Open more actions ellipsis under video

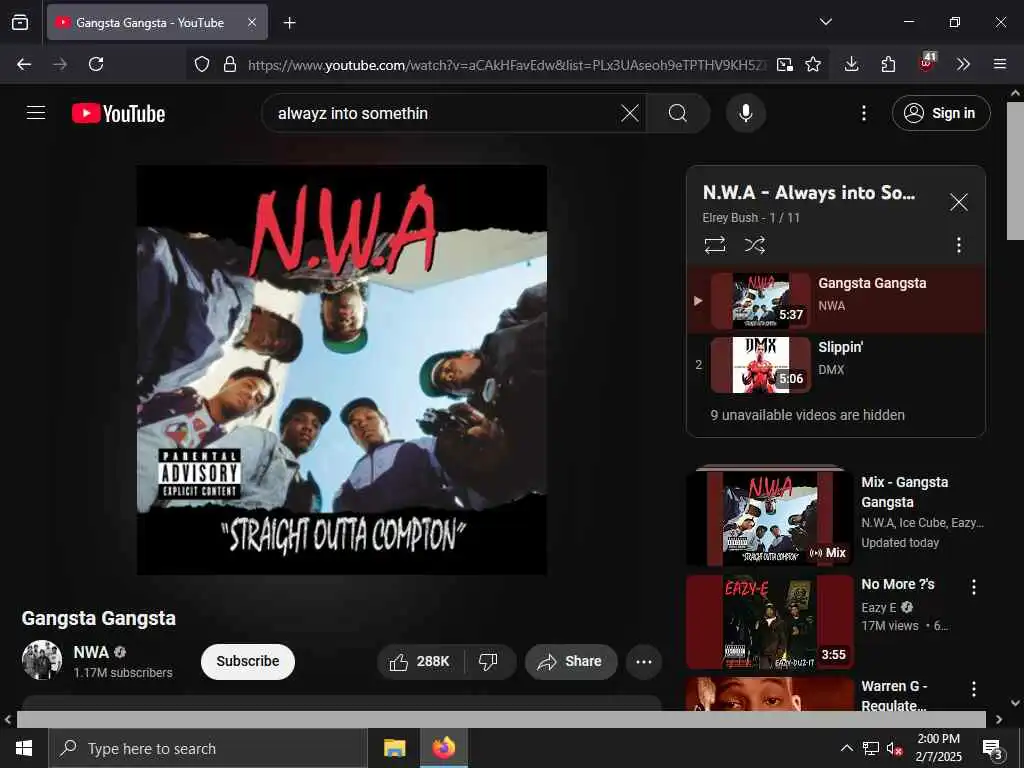coord(644,662)
